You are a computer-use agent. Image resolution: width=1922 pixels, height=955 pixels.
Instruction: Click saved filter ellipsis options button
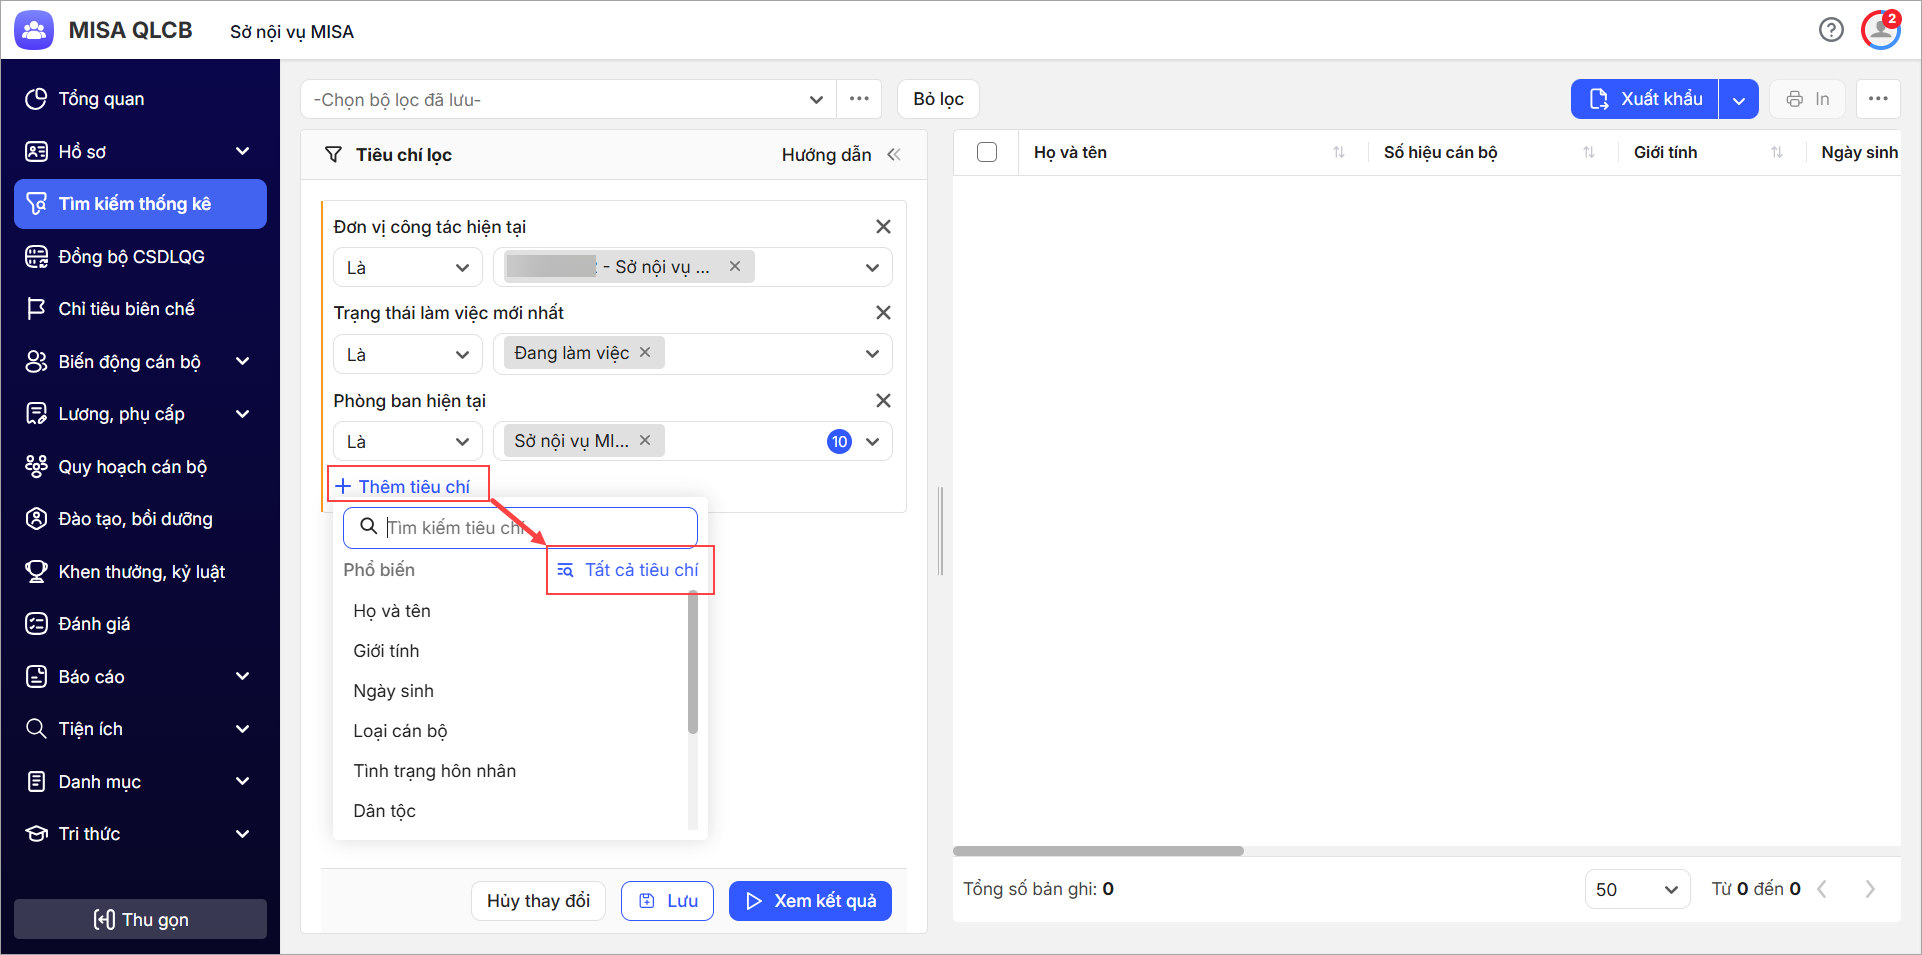click(859, 99)
